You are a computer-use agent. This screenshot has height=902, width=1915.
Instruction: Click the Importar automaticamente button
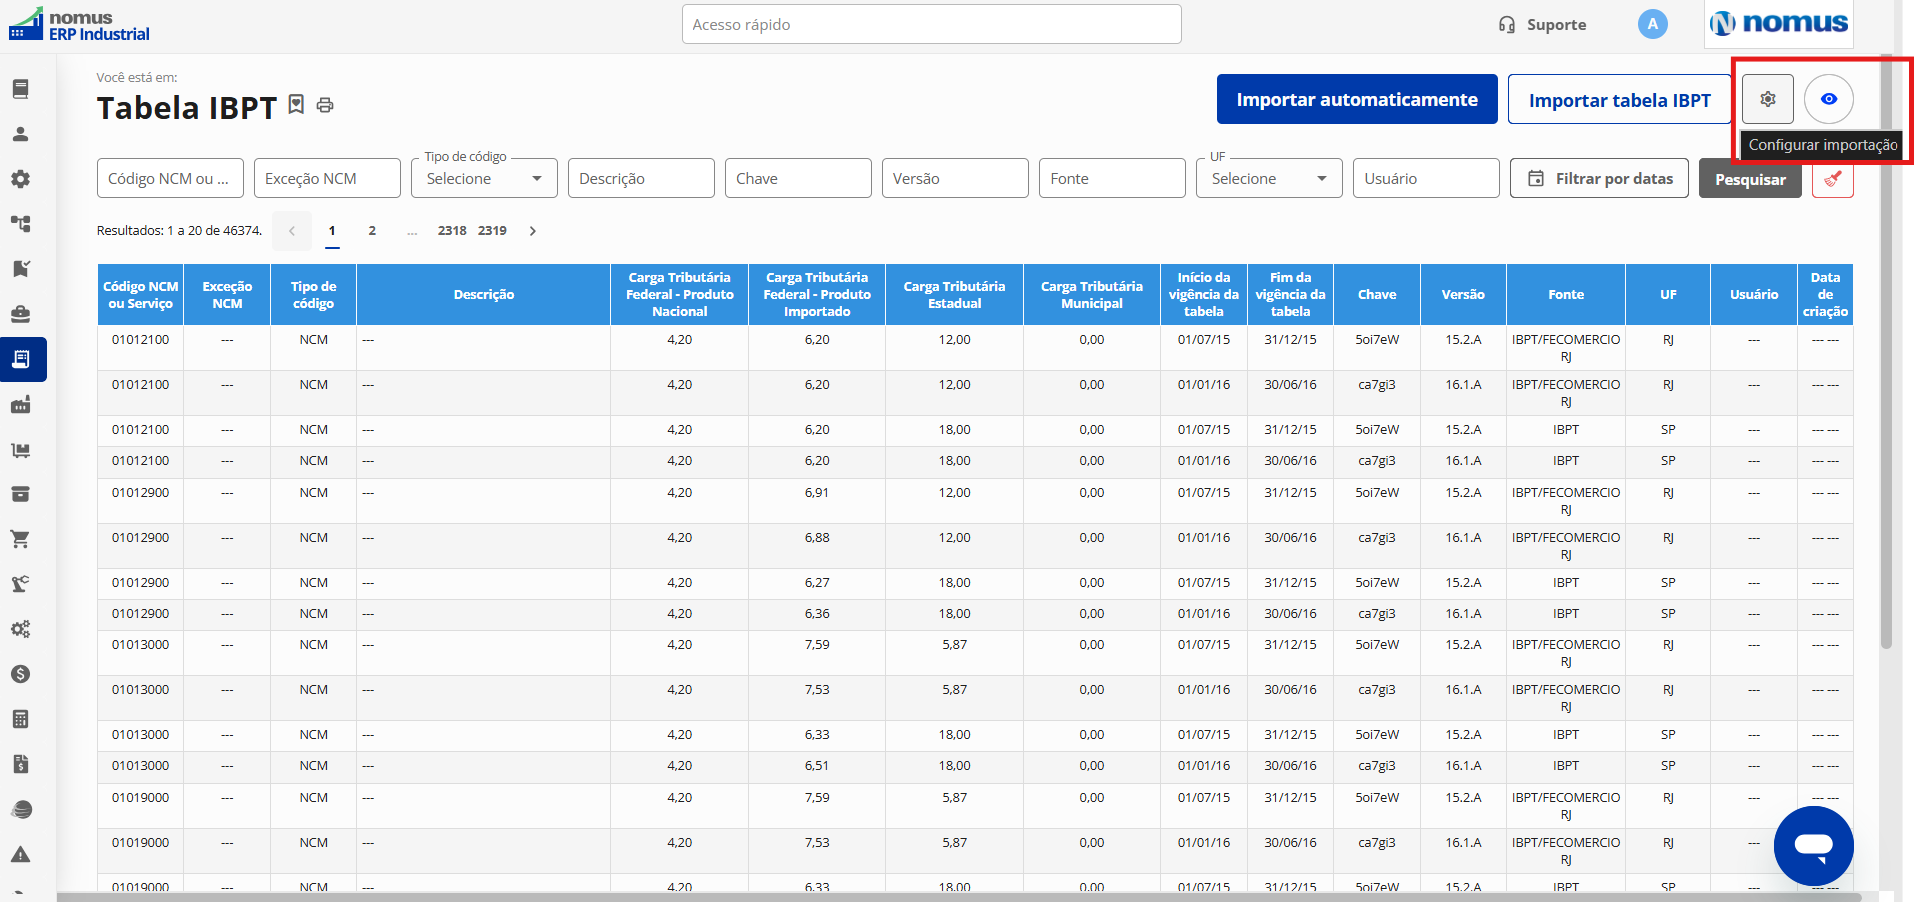1357,99
